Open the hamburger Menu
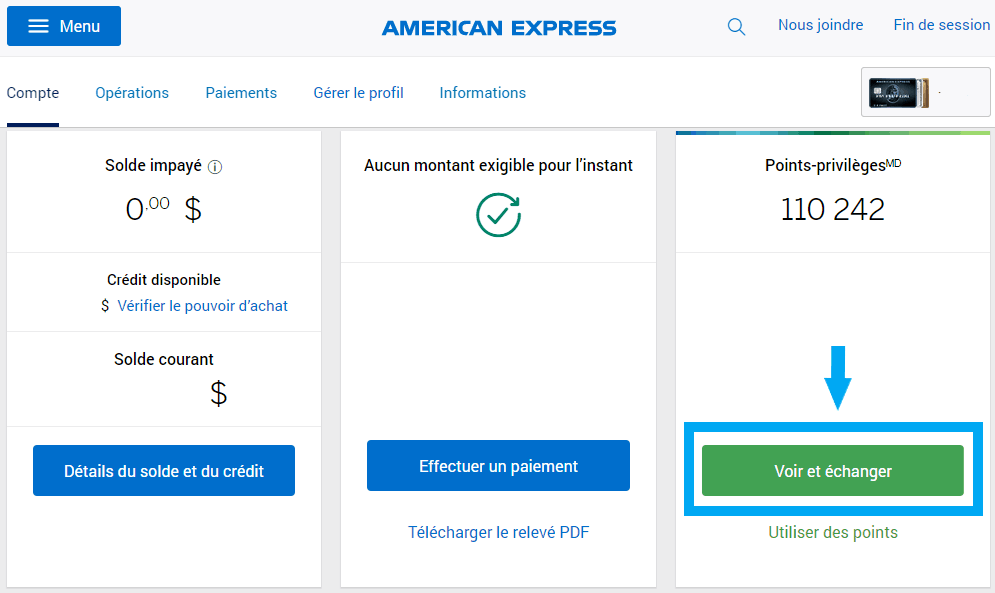 [63, 26]
